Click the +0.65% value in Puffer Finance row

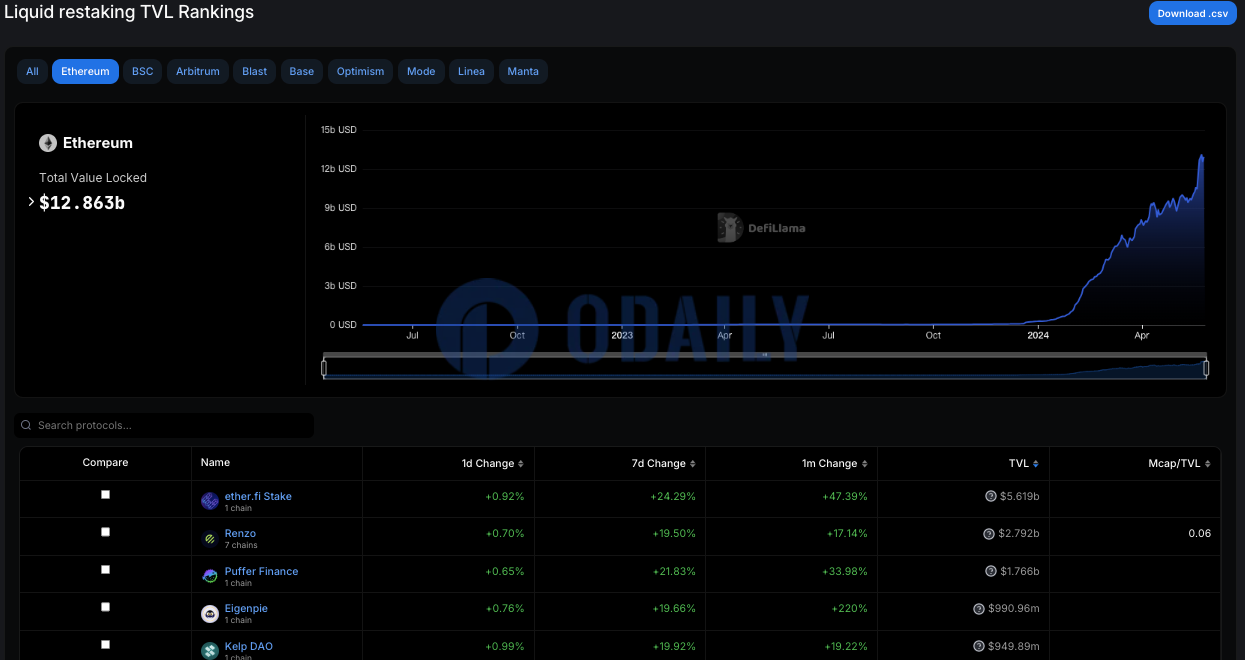[505, 572]
